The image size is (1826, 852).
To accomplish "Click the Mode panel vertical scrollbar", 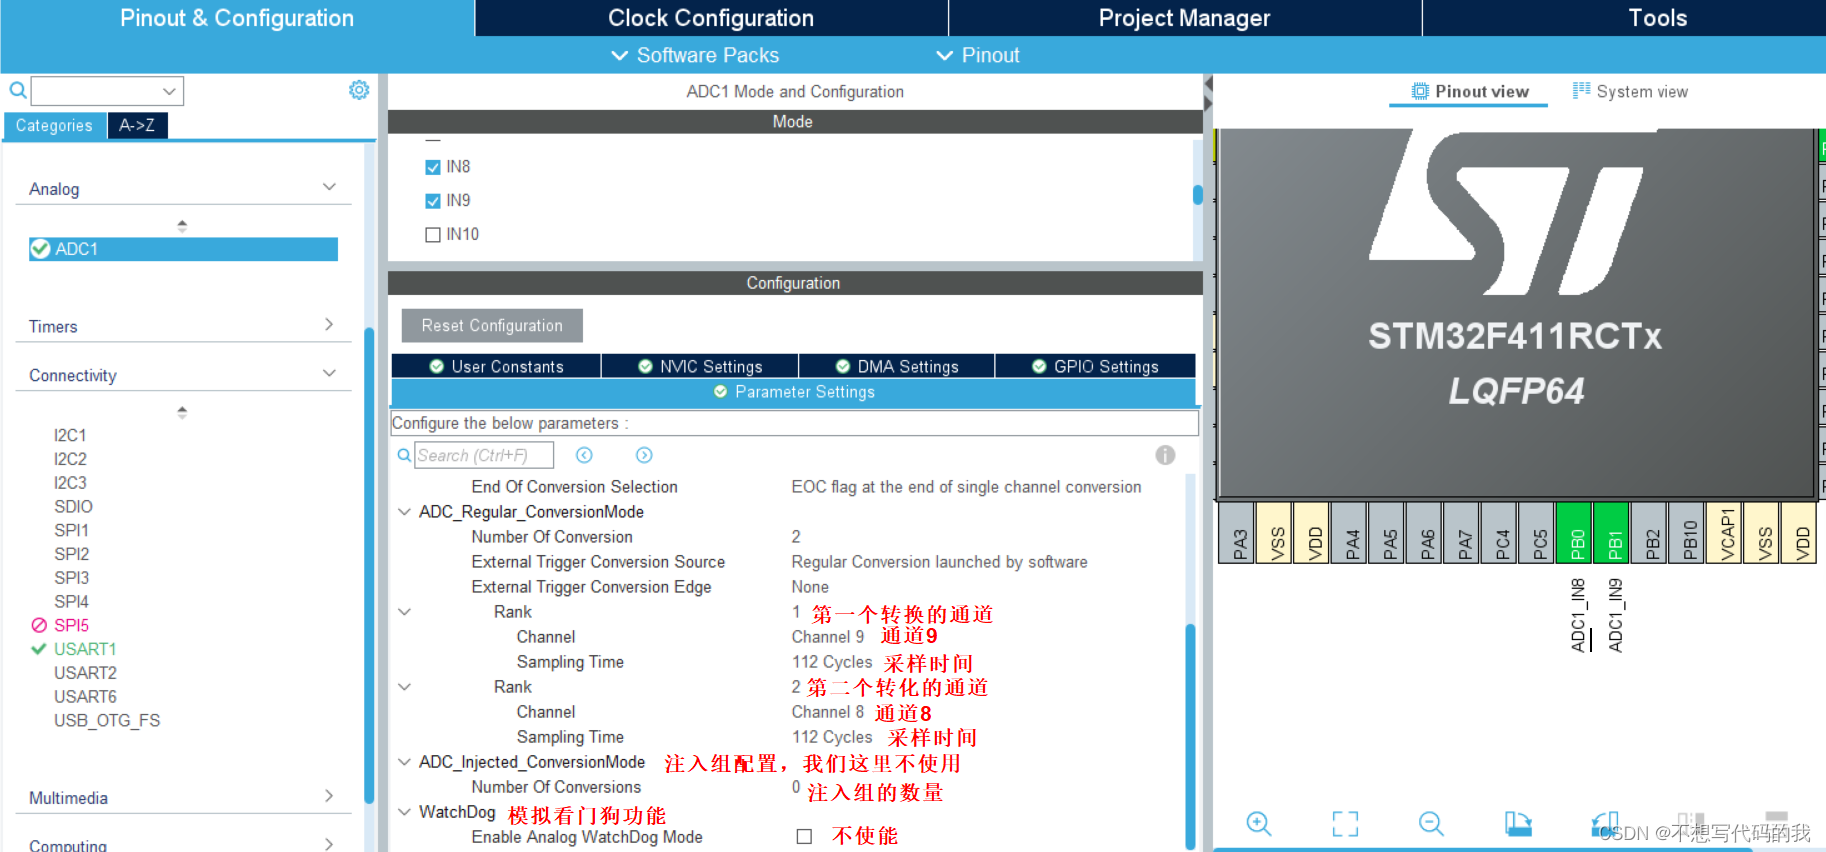I will 1198,196.
